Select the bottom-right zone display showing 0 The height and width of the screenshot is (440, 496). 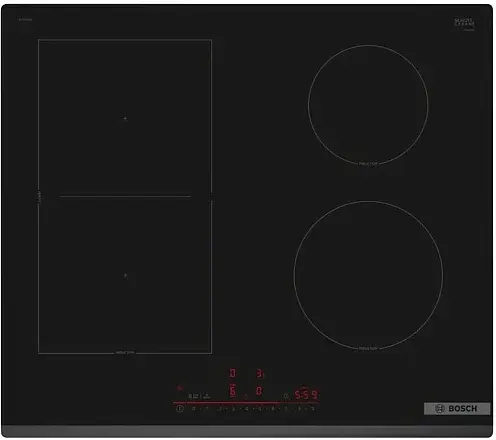click(x=259, y=391)
